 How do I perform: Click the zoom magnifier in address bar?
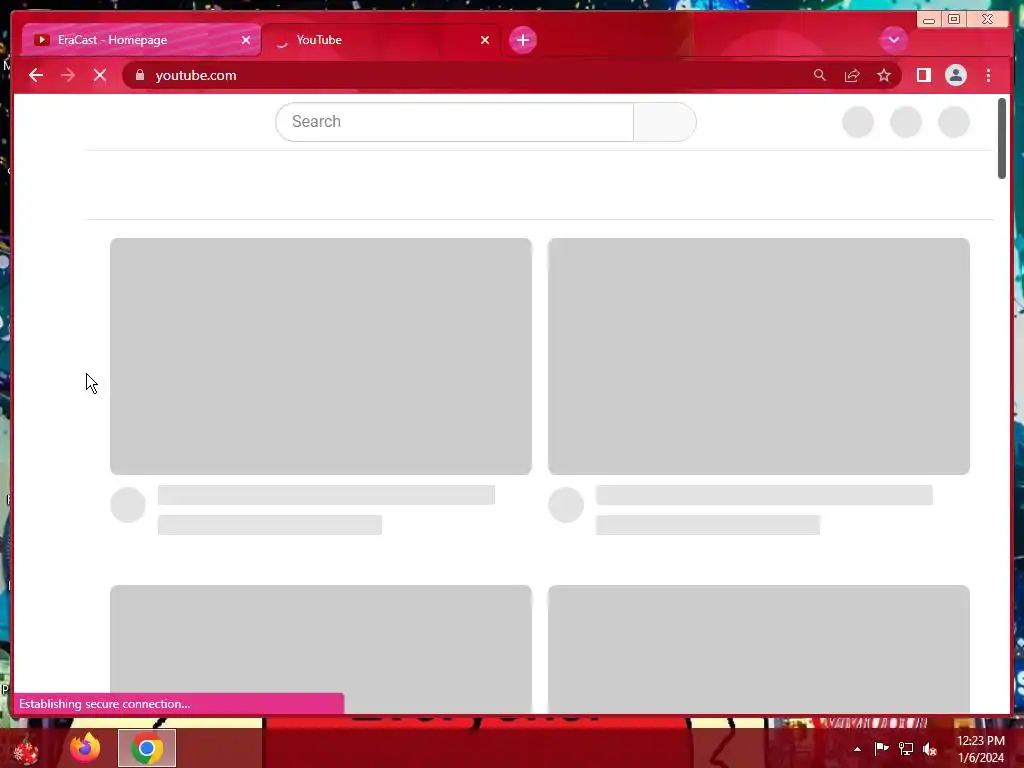point(820,75)
